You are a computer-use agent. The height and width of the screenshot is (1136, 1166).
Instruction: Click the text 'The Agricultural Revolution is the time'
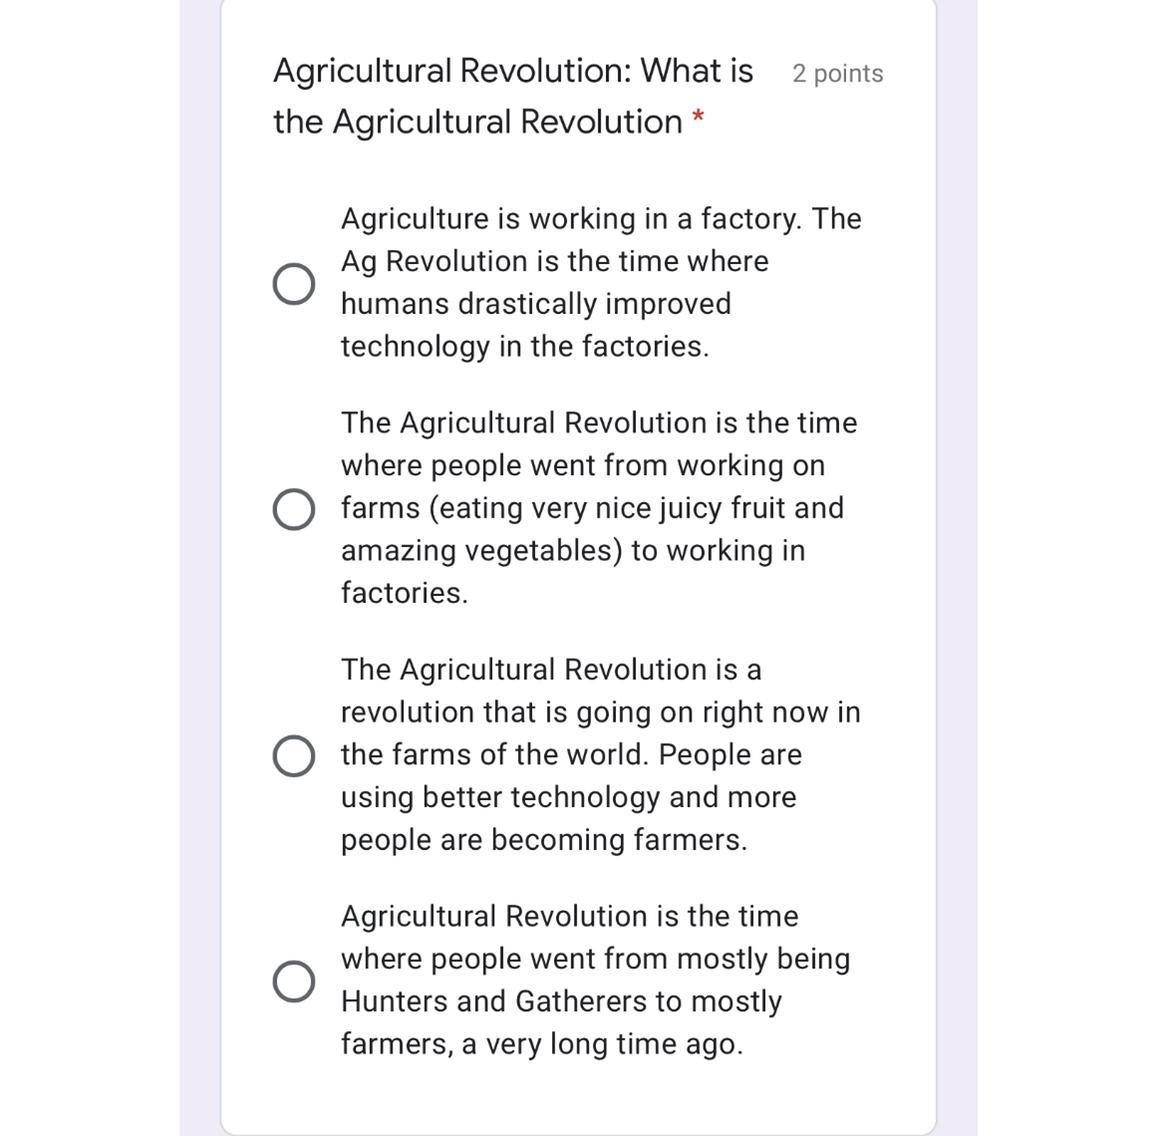tap(599, 423)
